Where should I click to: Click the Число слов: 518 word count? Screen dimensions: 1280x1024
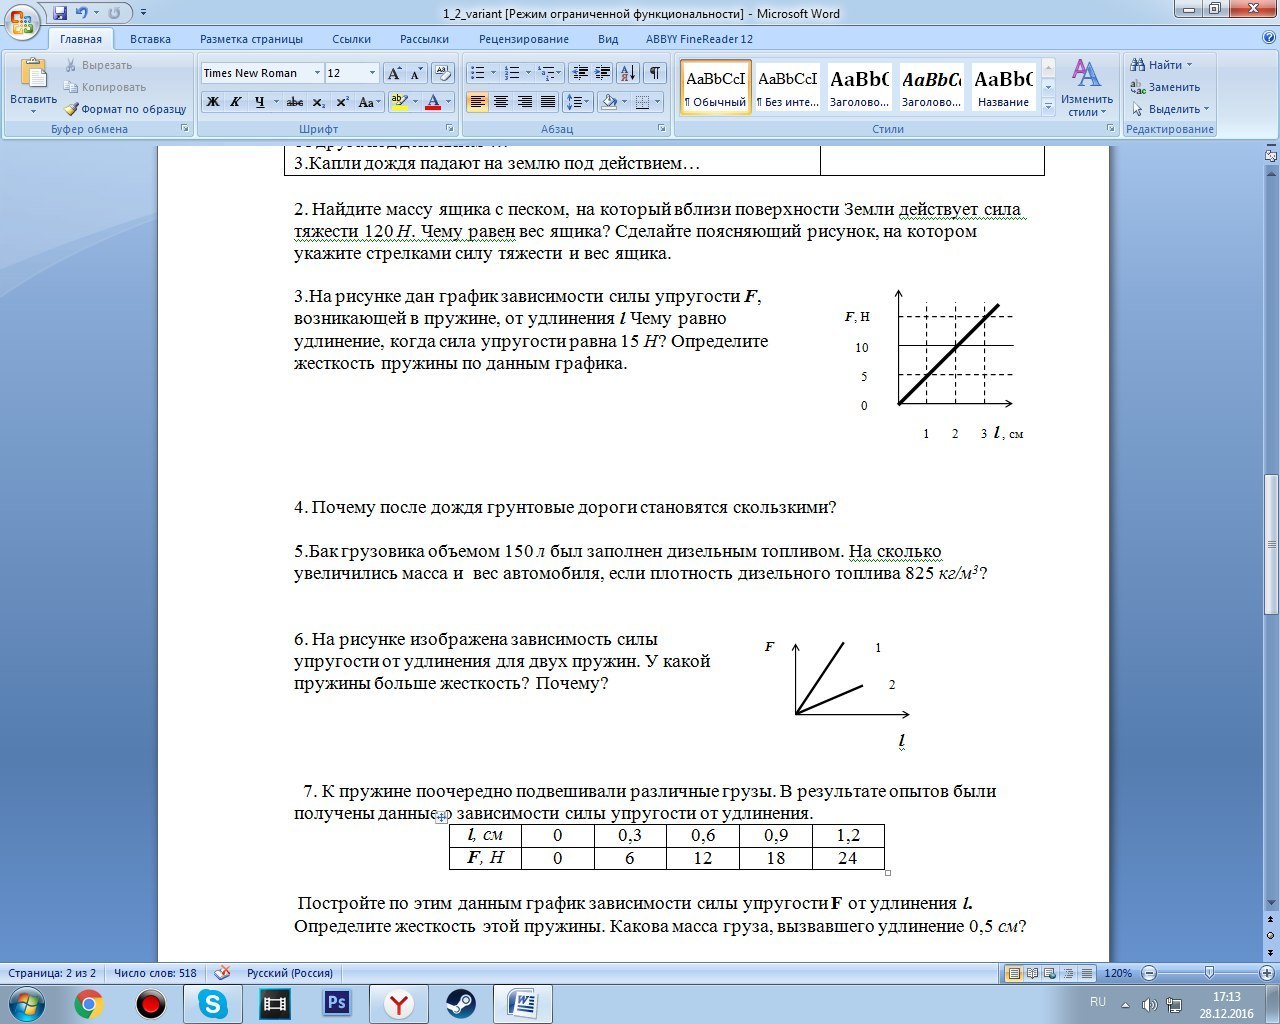coord(155,973)
